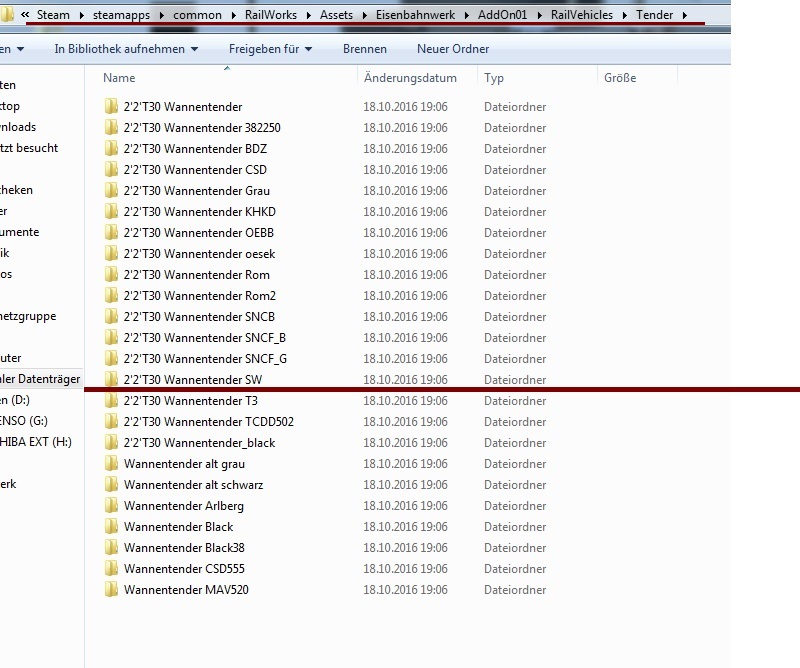Select 'zt besucht' in navigation pane
This screenshot has height=668, width=800.
tap(29, 148)
